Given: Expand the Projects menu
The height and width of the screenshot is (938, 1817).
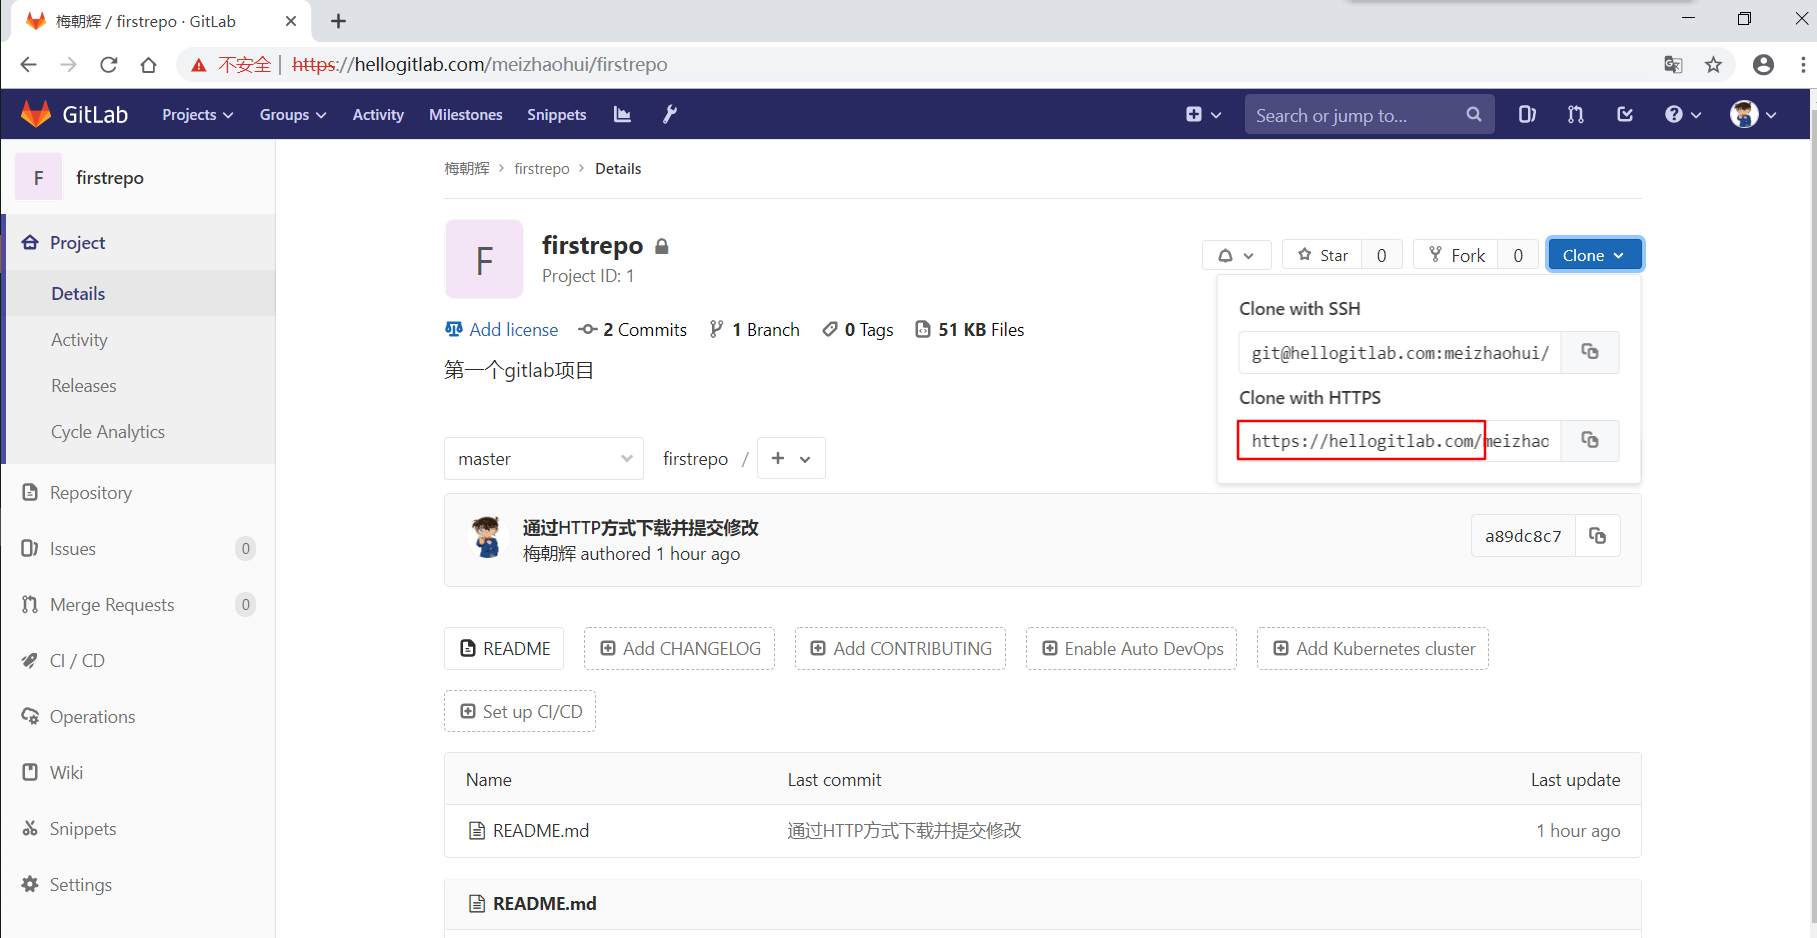Looking at the screenshot, I should click(197, 114).
